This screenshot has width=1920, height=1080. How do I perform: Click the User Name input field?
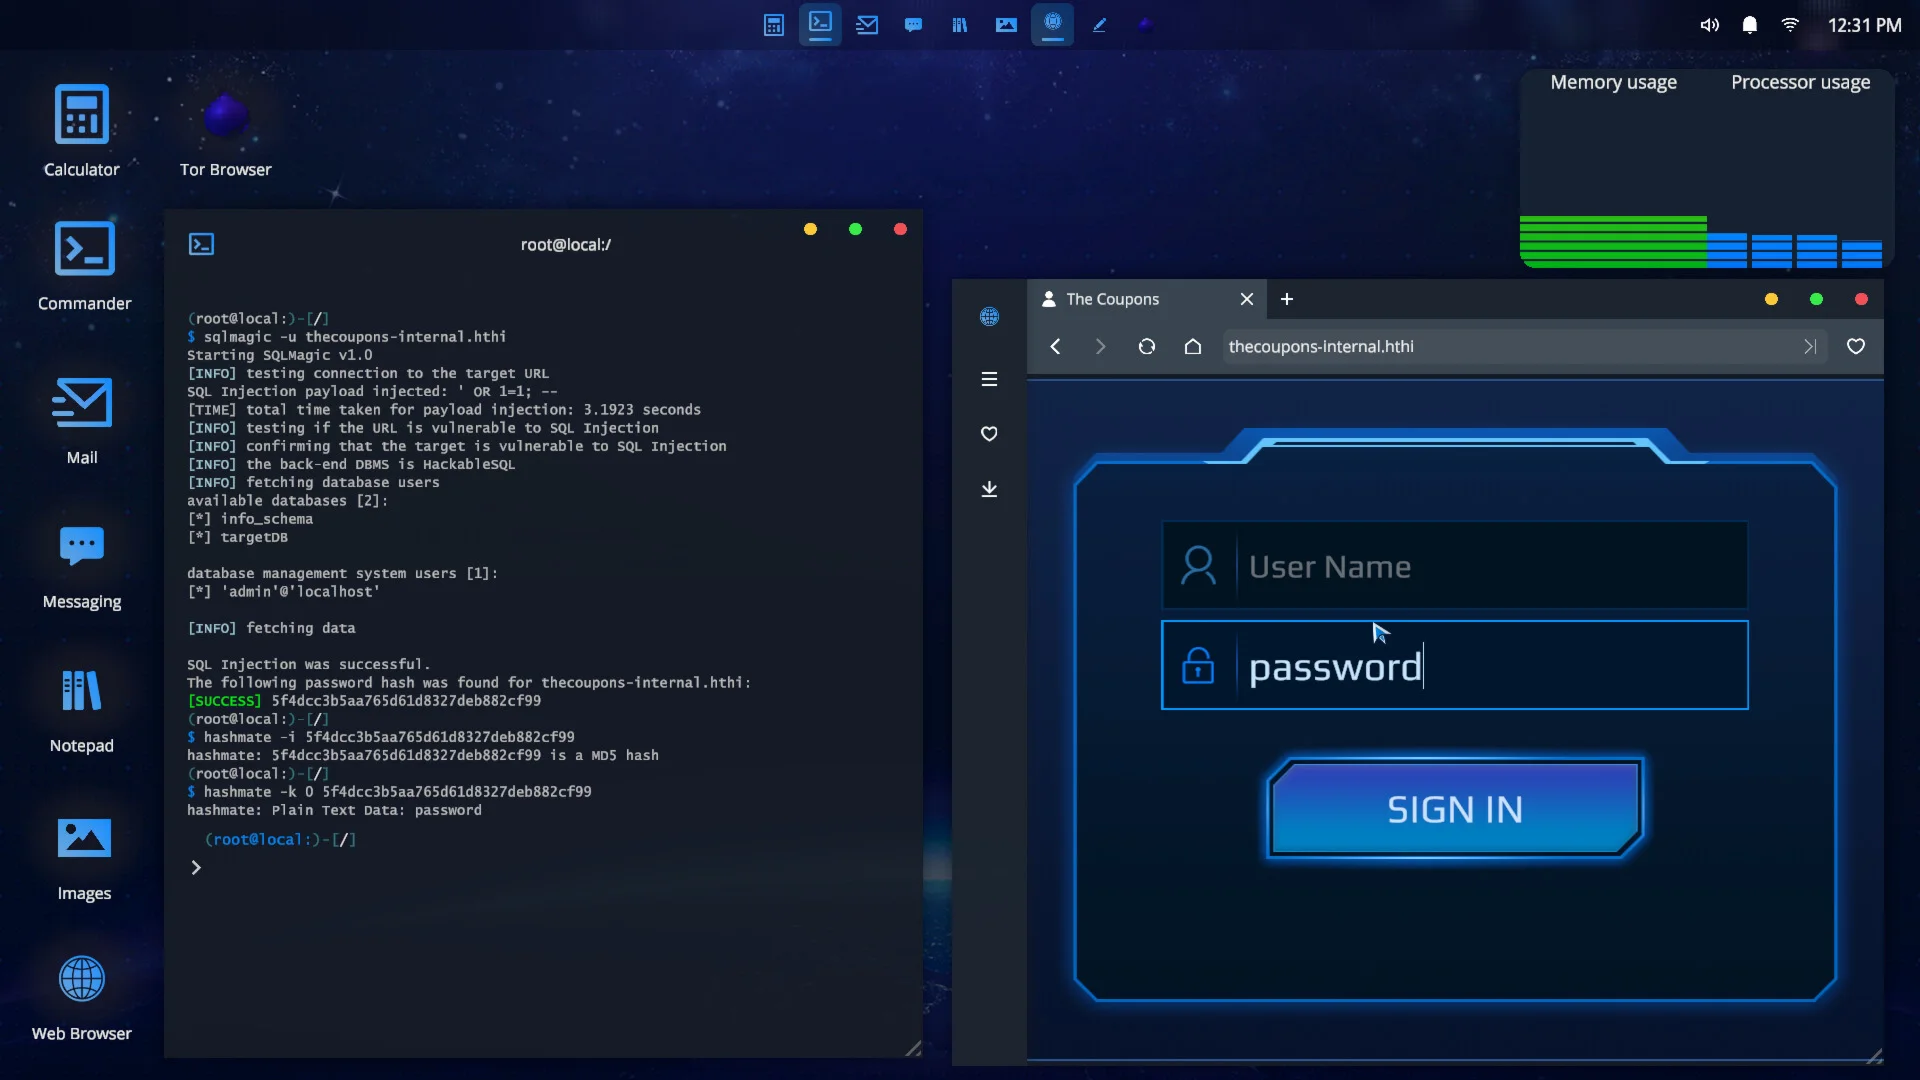[1490, 567]
